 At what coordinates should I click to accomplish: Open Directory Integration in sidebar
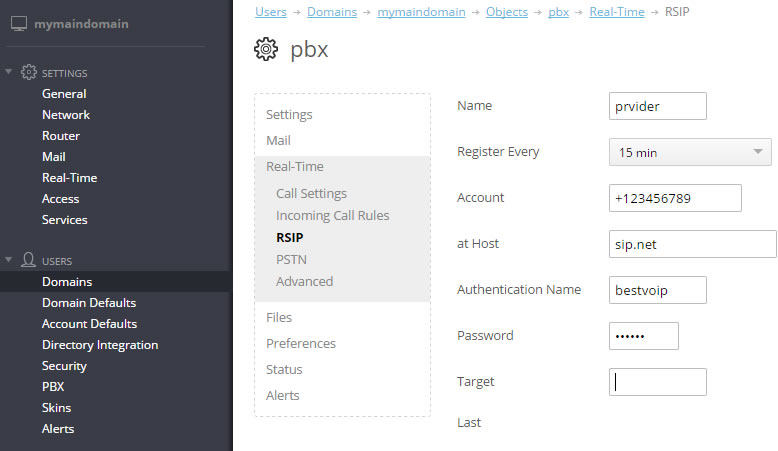click(x=100, y=345)
